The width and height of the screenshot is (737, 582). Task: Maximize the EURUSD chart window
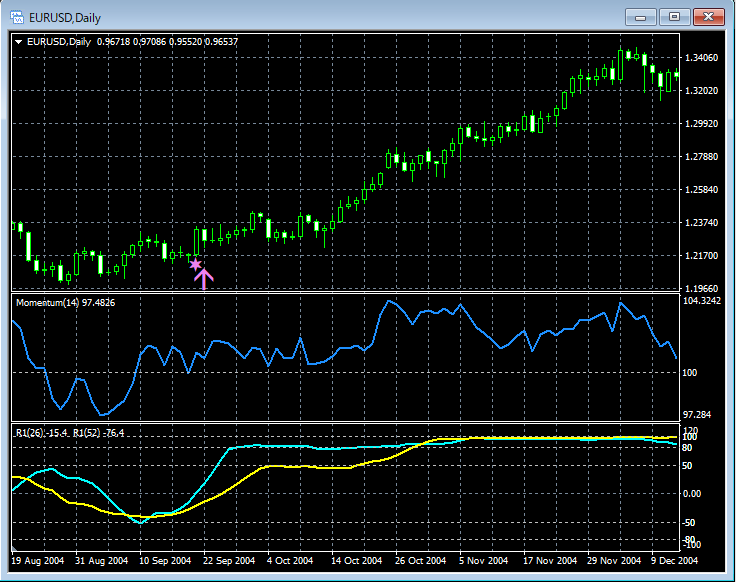pyautogui.click(x=675, y=16)
